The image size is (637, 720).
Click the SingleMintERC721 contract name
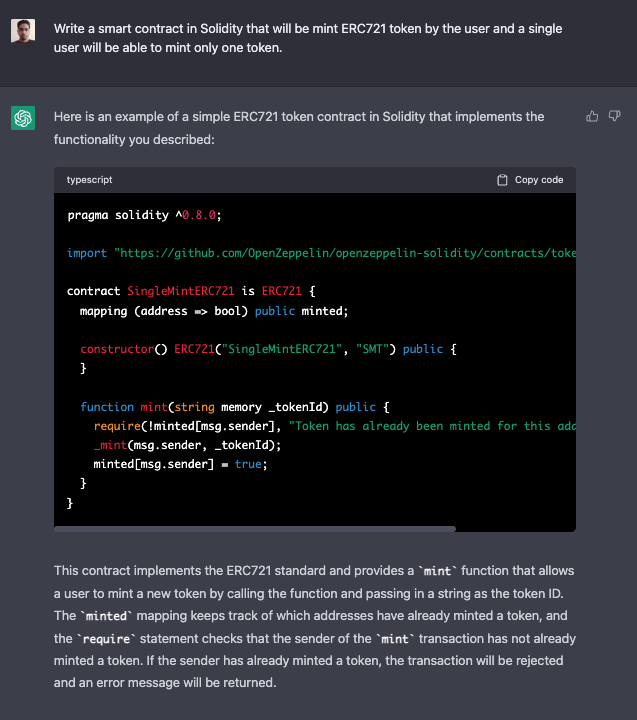181,291
